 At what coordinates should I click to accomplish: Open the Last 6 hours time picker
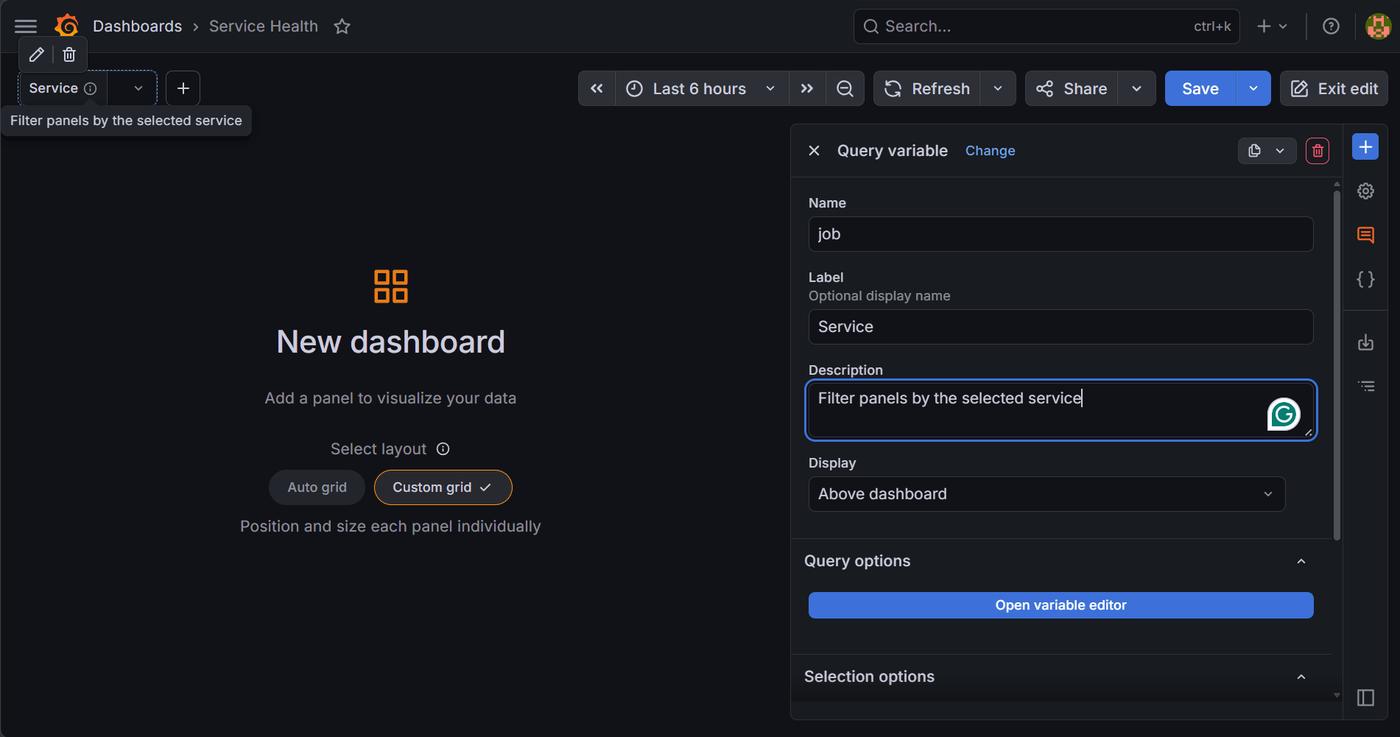click(702, 89)
